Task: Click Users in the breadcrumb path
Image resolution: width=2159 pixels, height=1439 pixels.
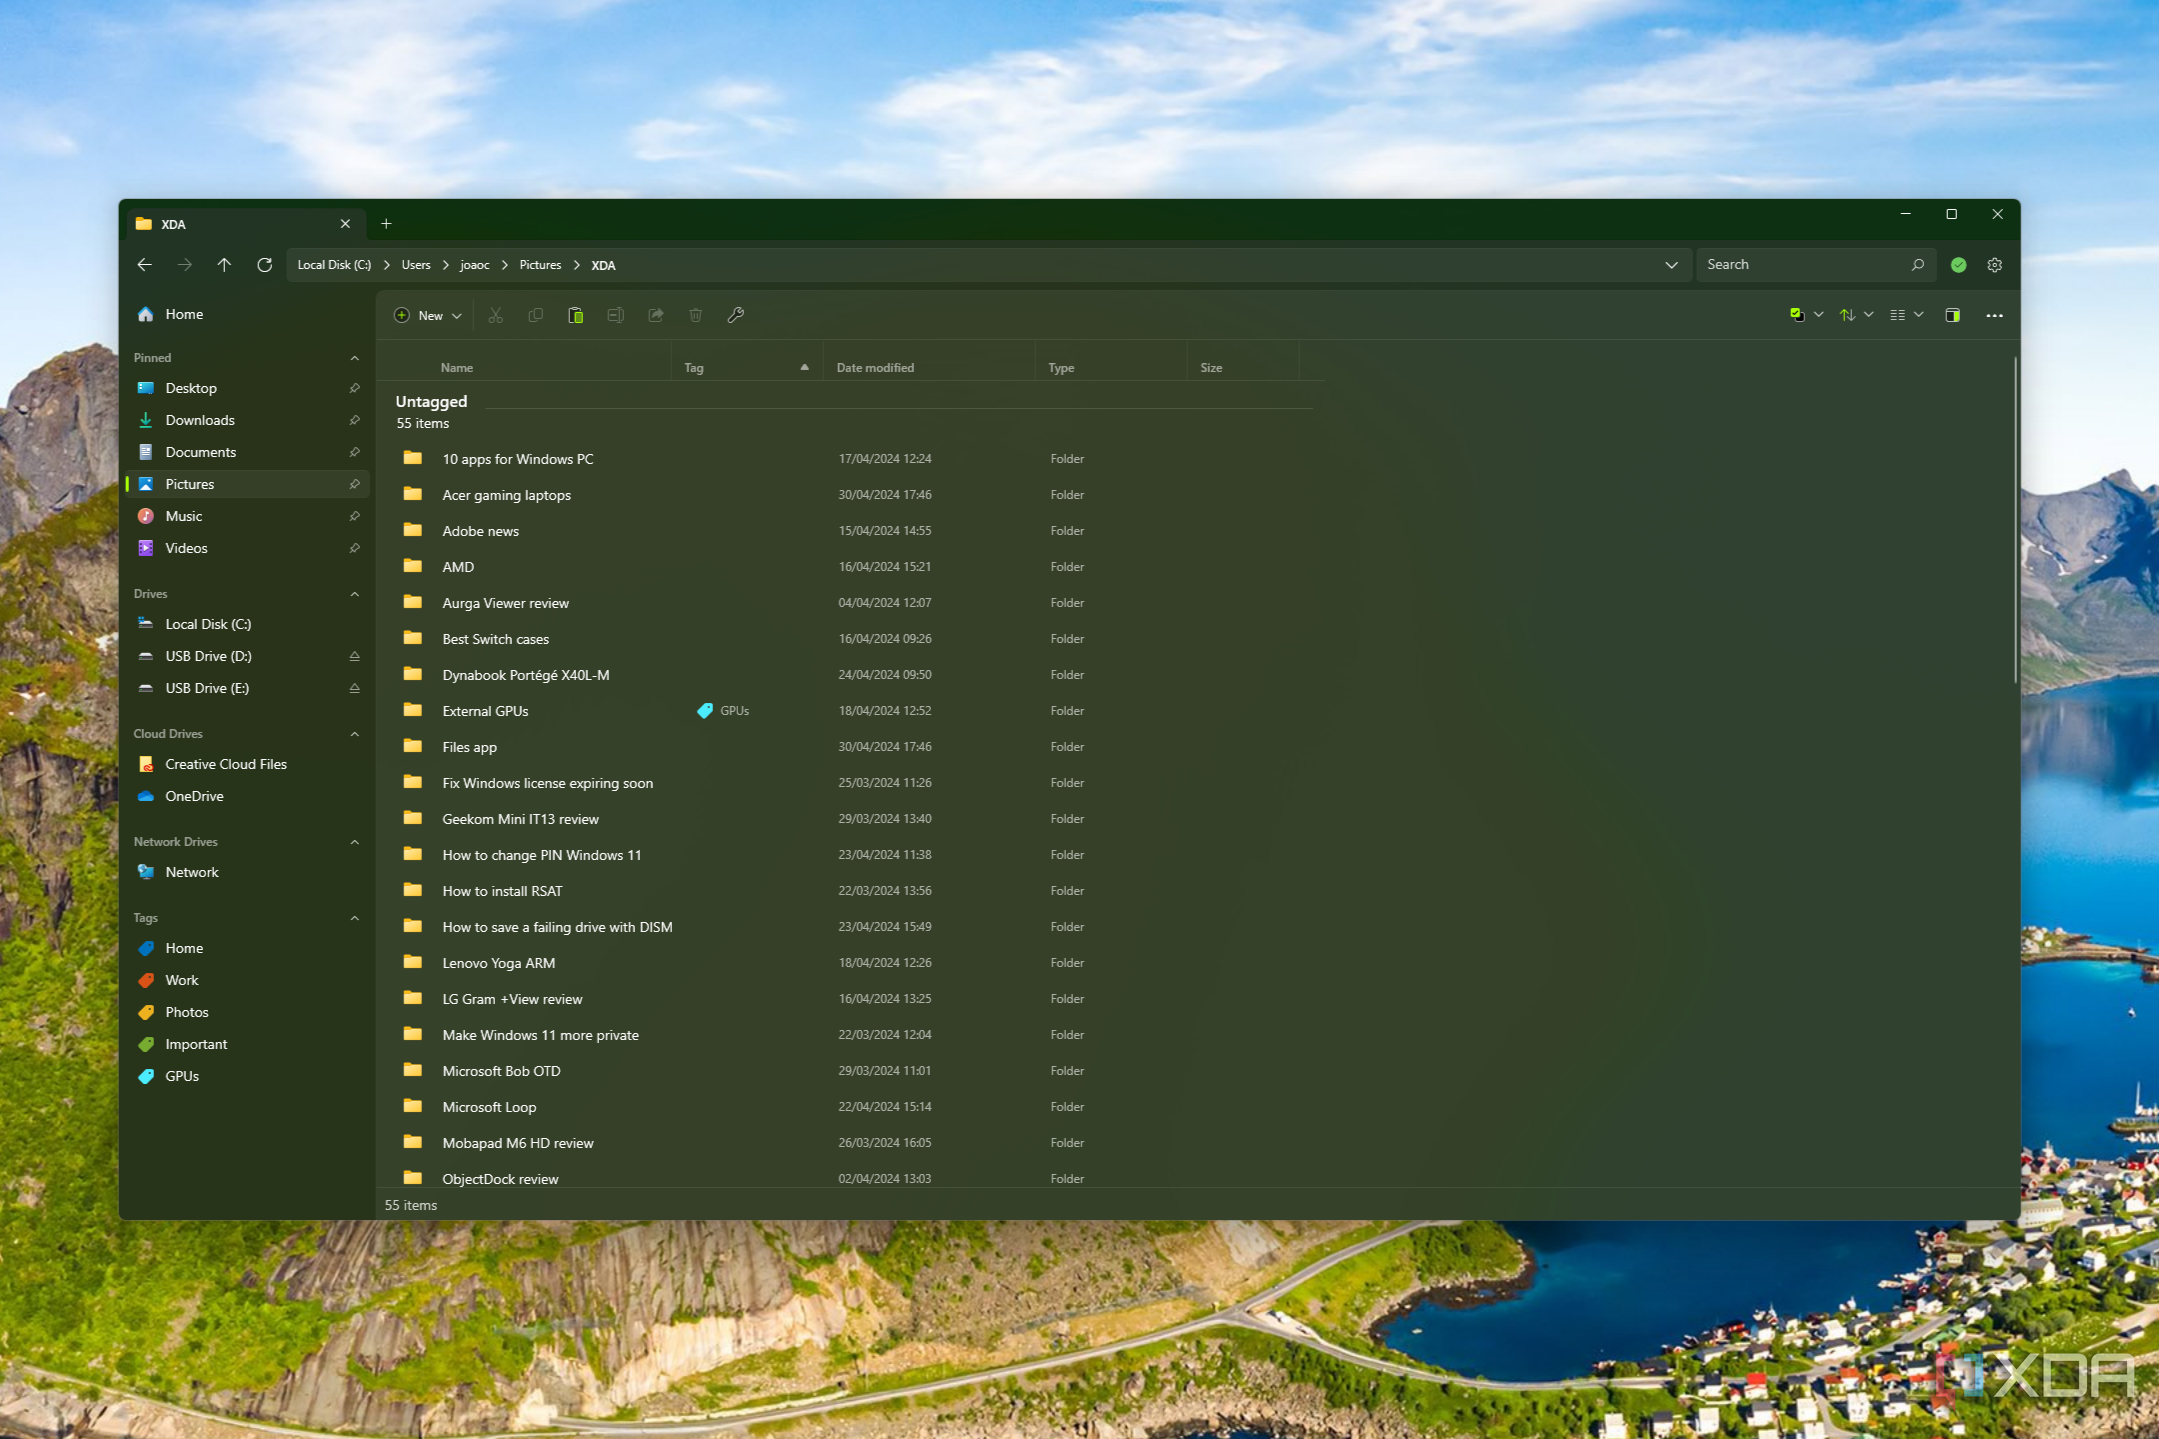Action: (416, 265)
